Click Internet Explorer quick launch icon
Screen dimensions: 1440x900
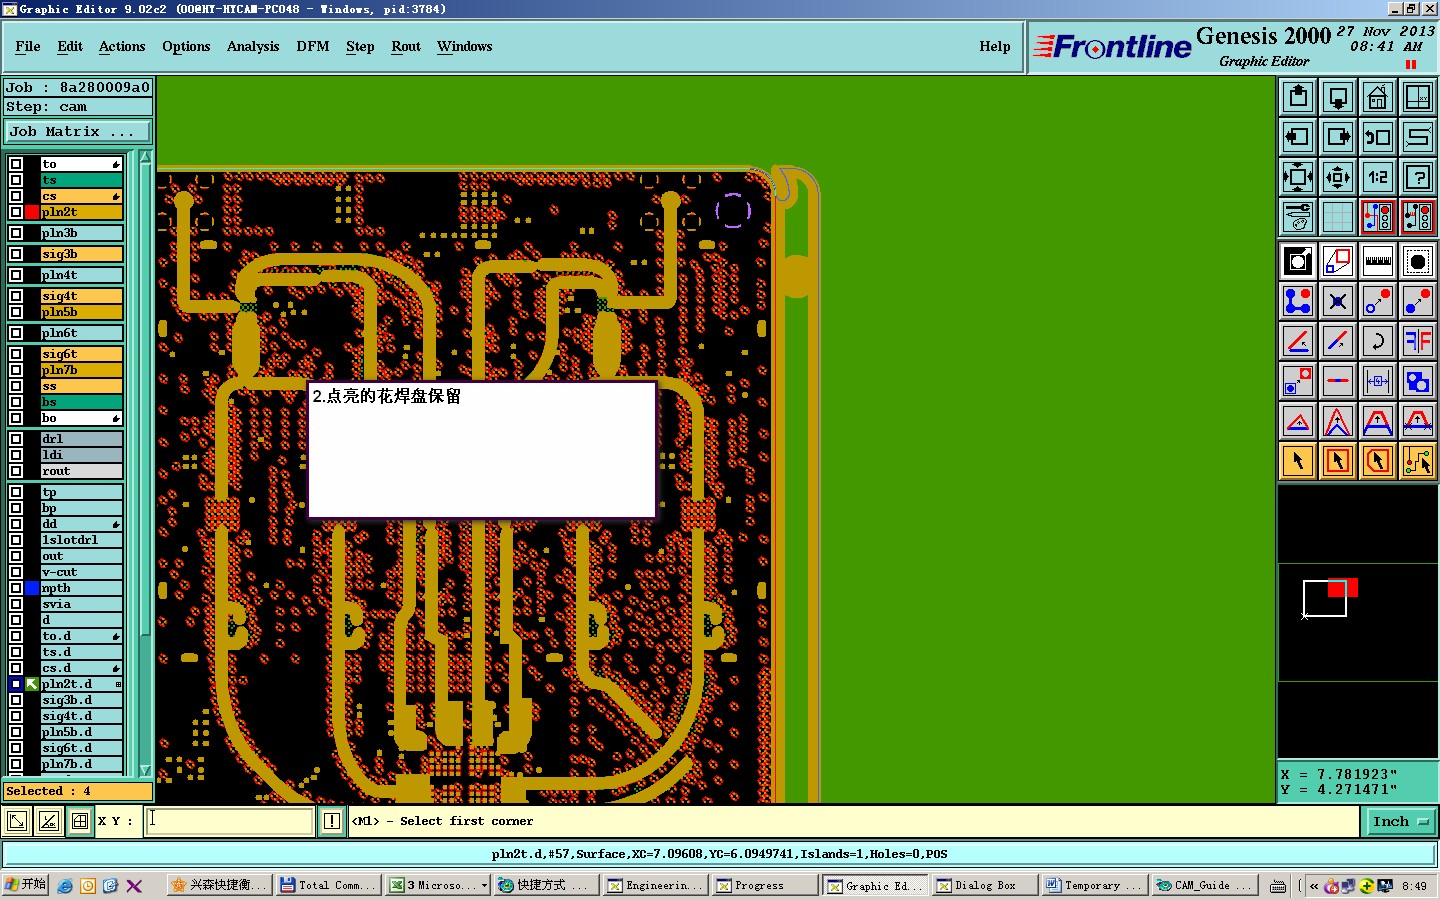coord(65,885)
